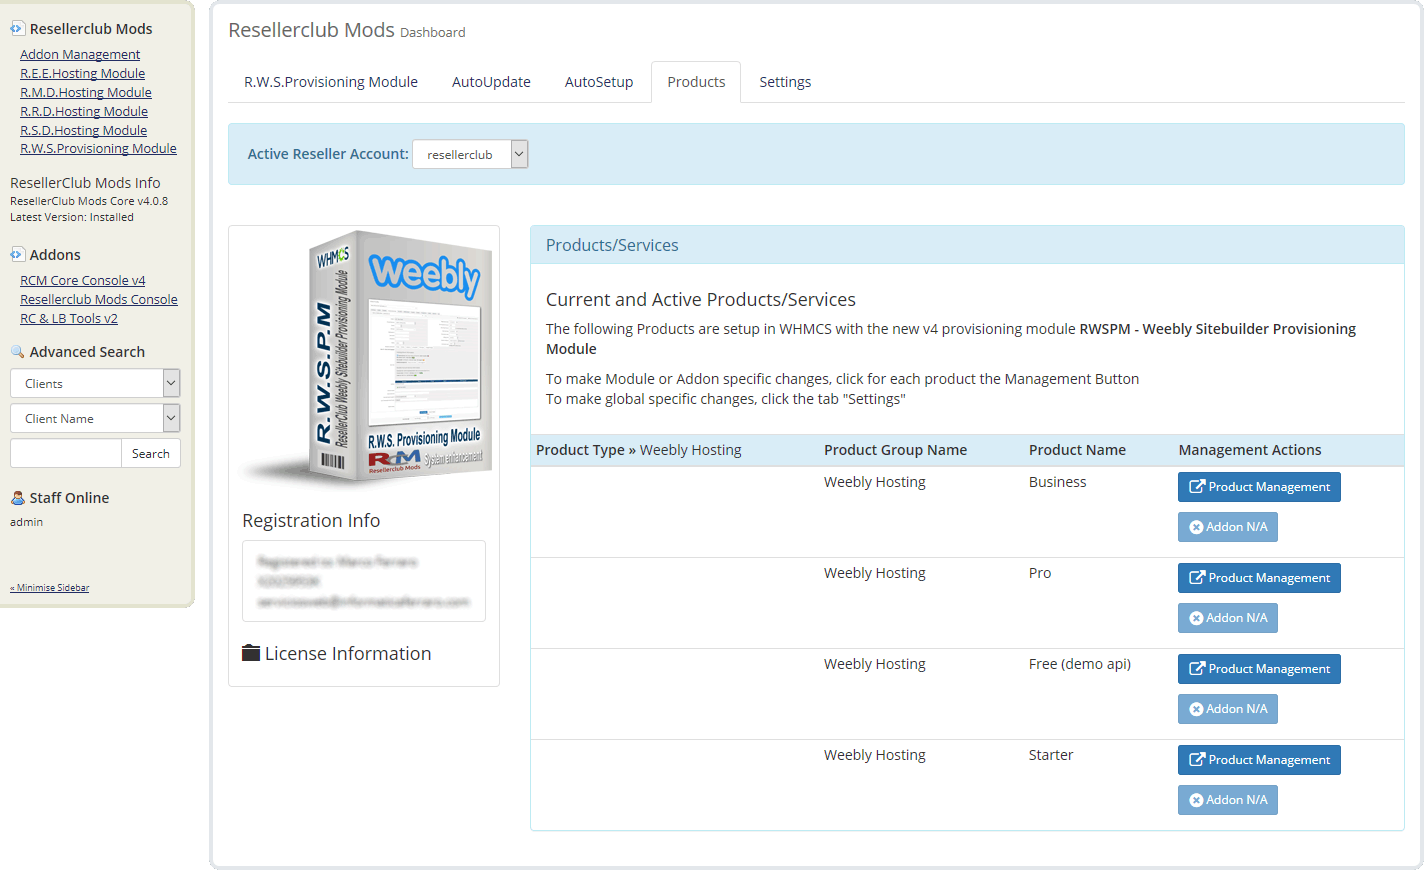1424x870 pixels.
Task: Open the Active Reseller Account dropdown
Action: click(470, 154)
